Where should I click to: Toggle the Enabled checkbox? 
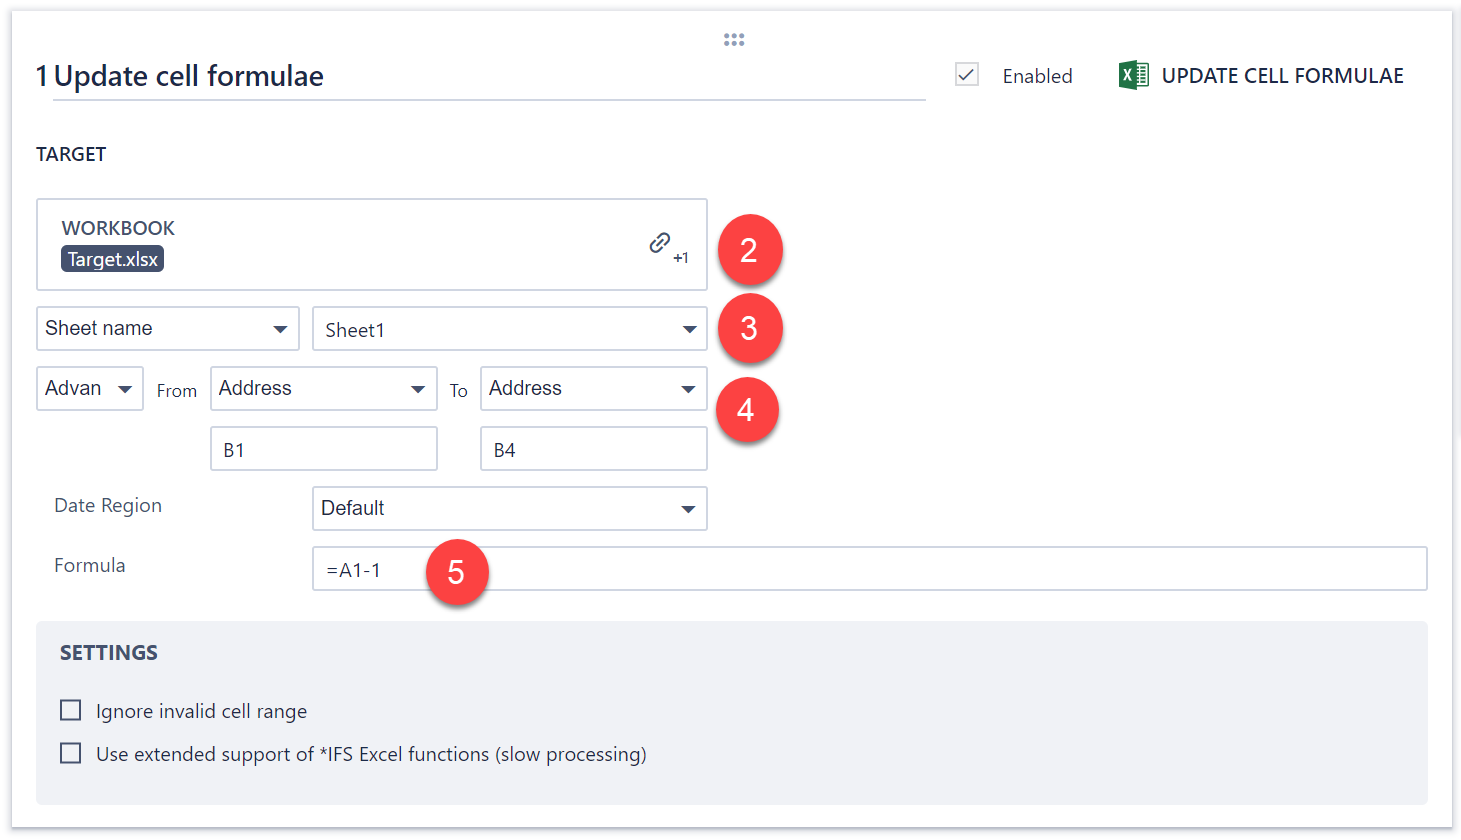pyautogui.click(x=966, y=75)
